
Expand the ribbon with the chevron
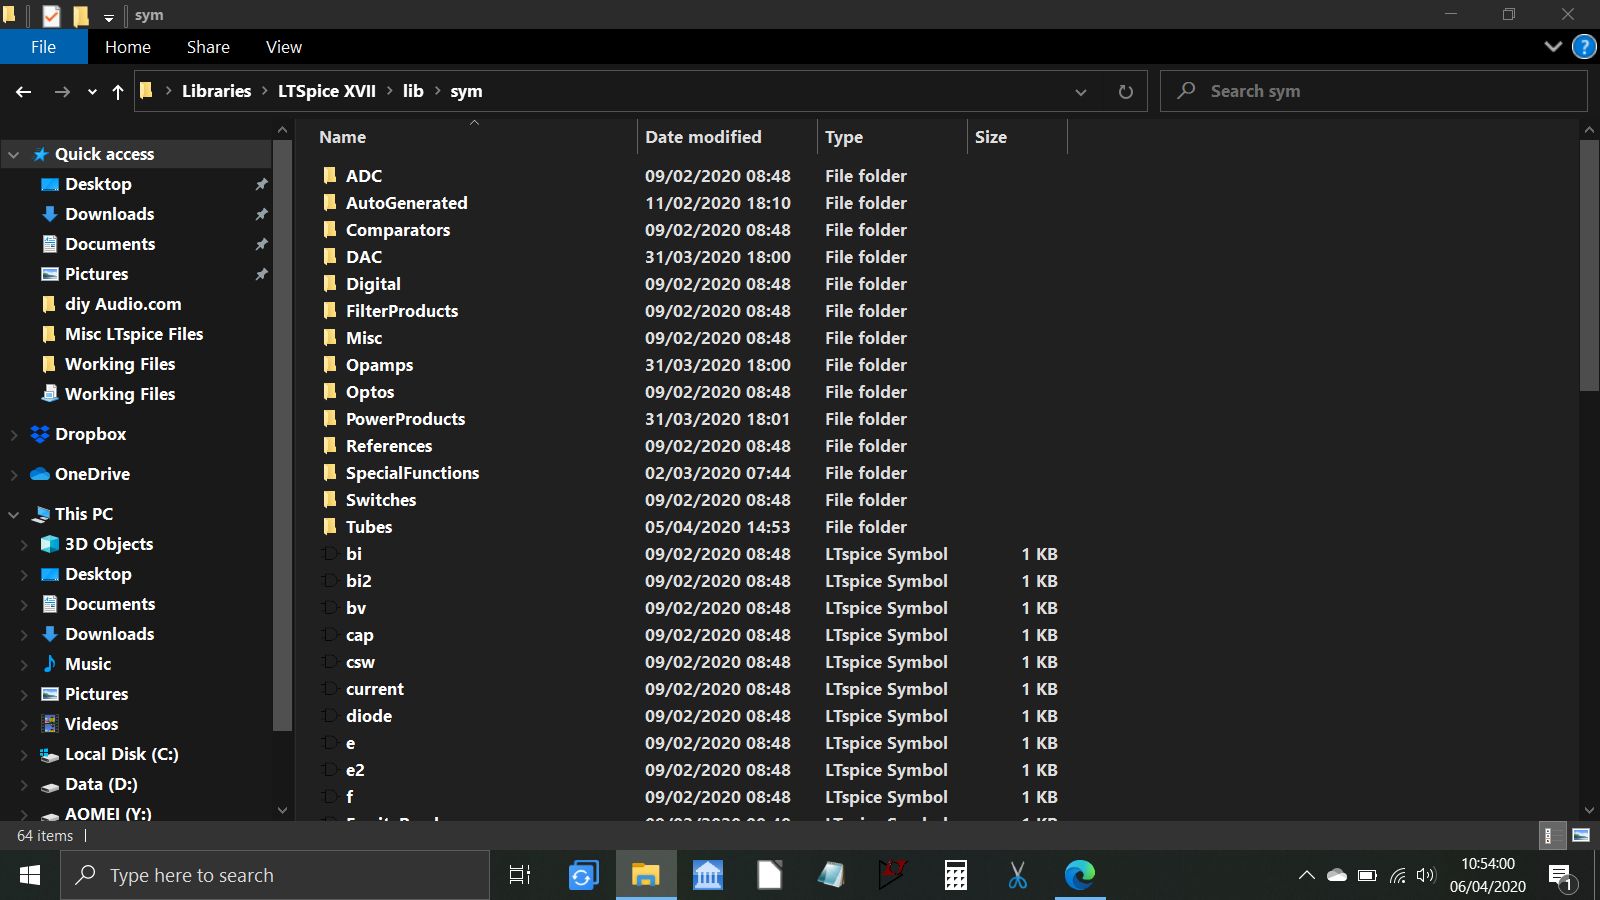point(1553,46)
